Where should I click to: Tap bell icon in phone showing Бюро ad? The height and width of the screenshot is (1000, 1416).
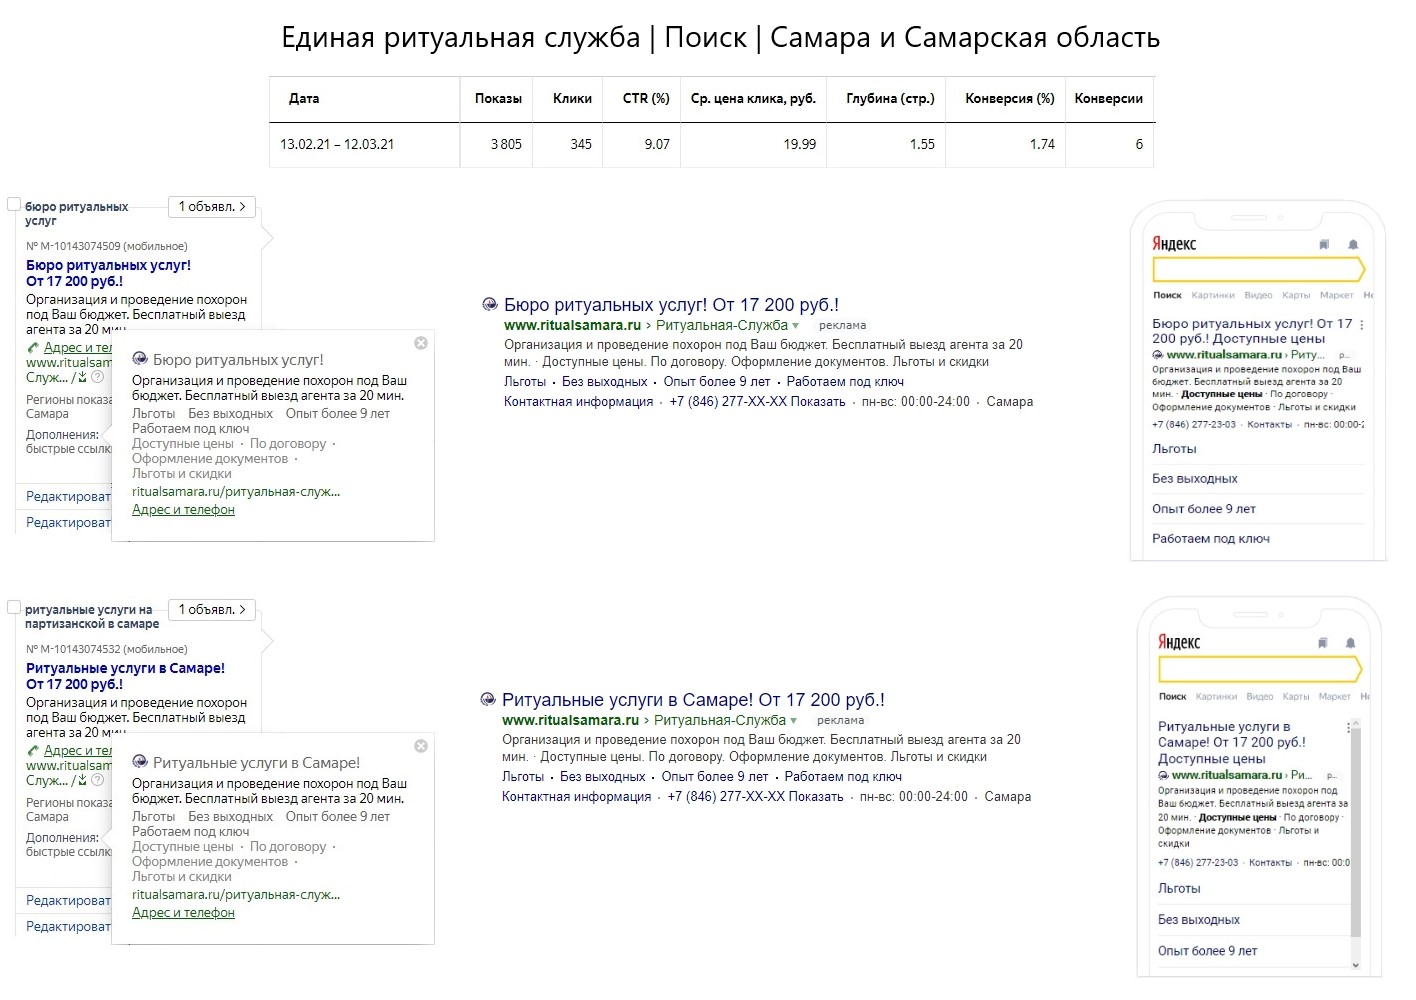pos(1353,244)
